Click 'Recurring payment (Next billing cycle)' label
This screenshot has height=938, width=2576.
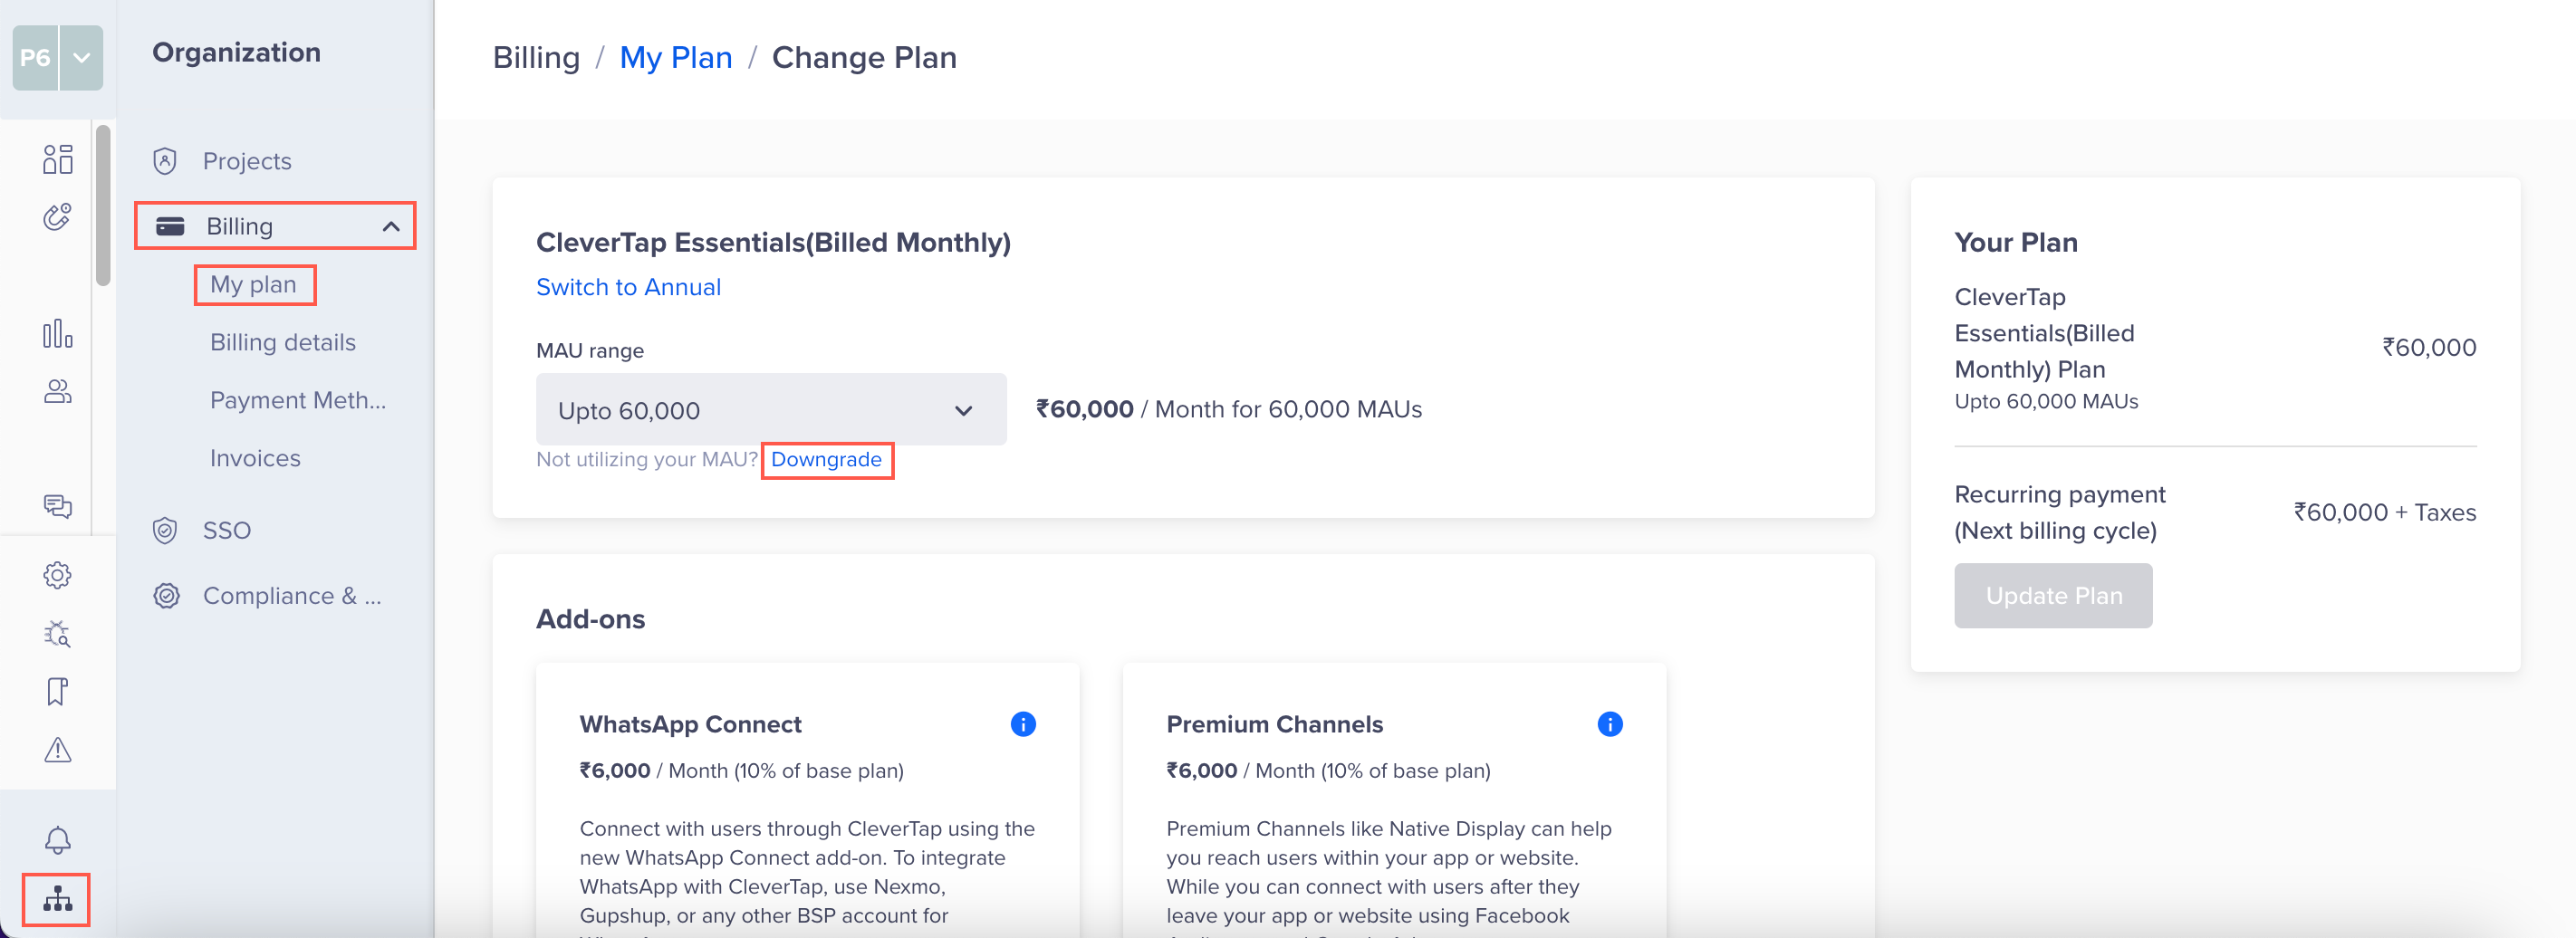(2059, 513)
